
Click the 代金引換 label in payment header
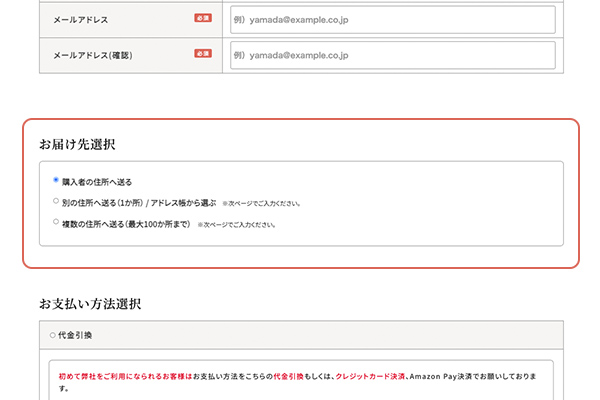(76, 335)
